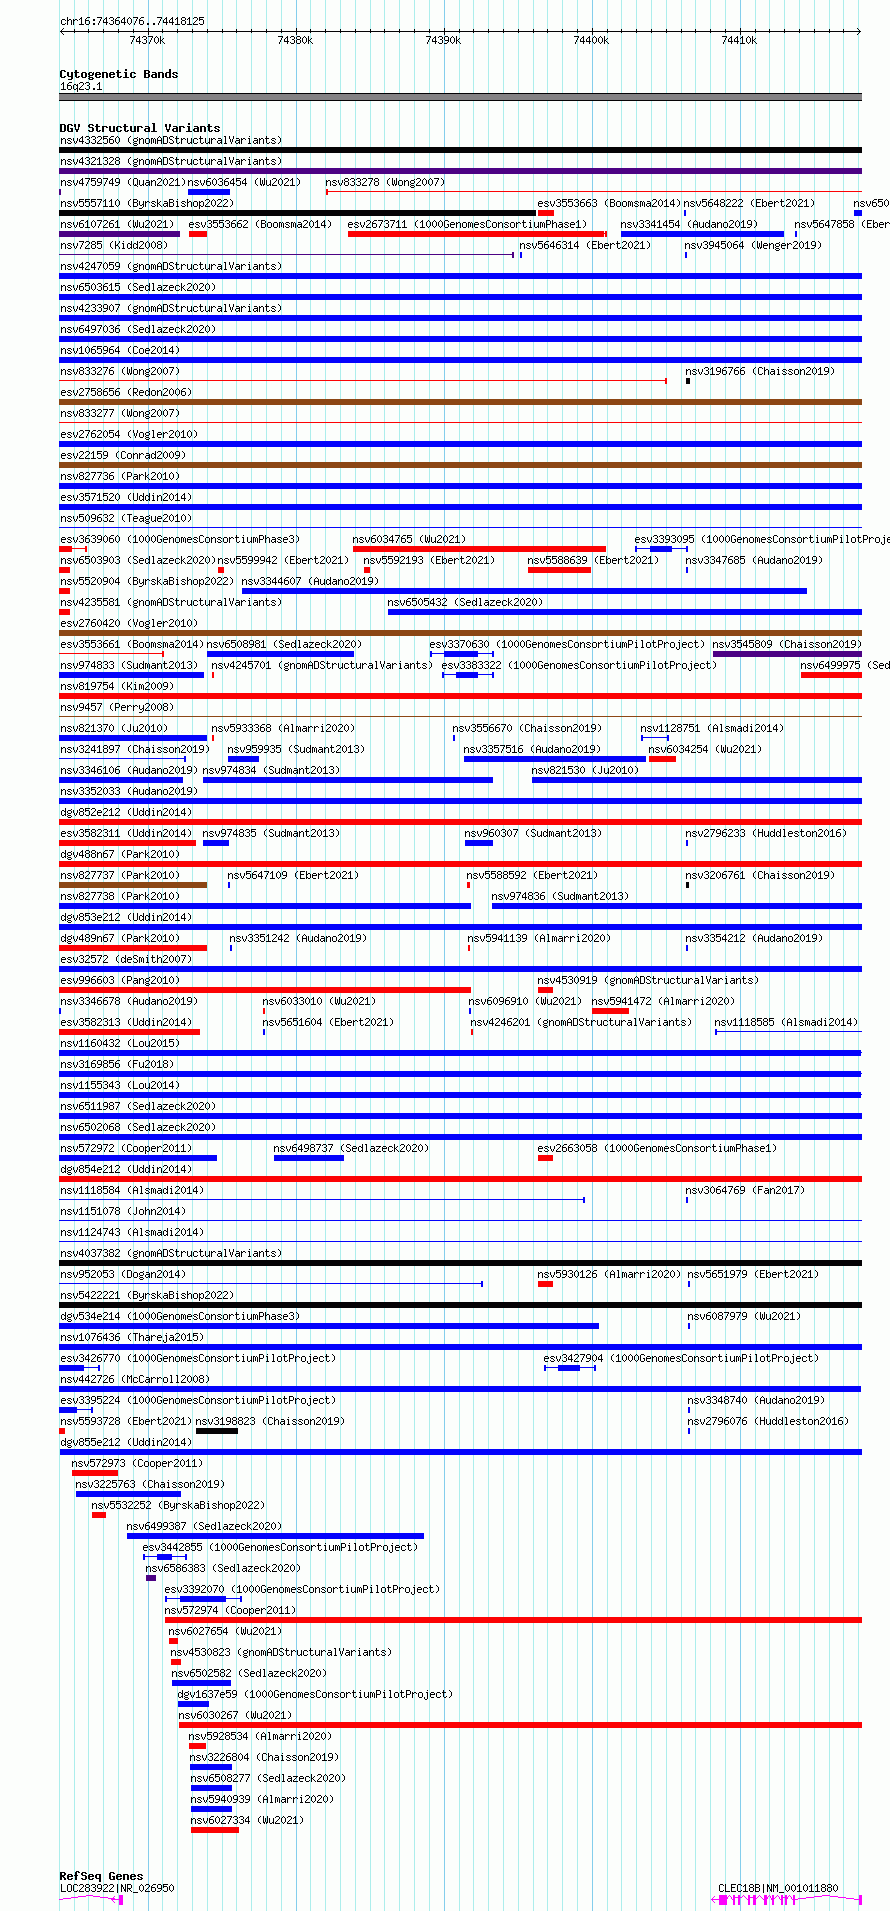Open the nsv6498737 (Sedlazeck2020) label
Screen dimensions: 890x1911
(351, 1148)
